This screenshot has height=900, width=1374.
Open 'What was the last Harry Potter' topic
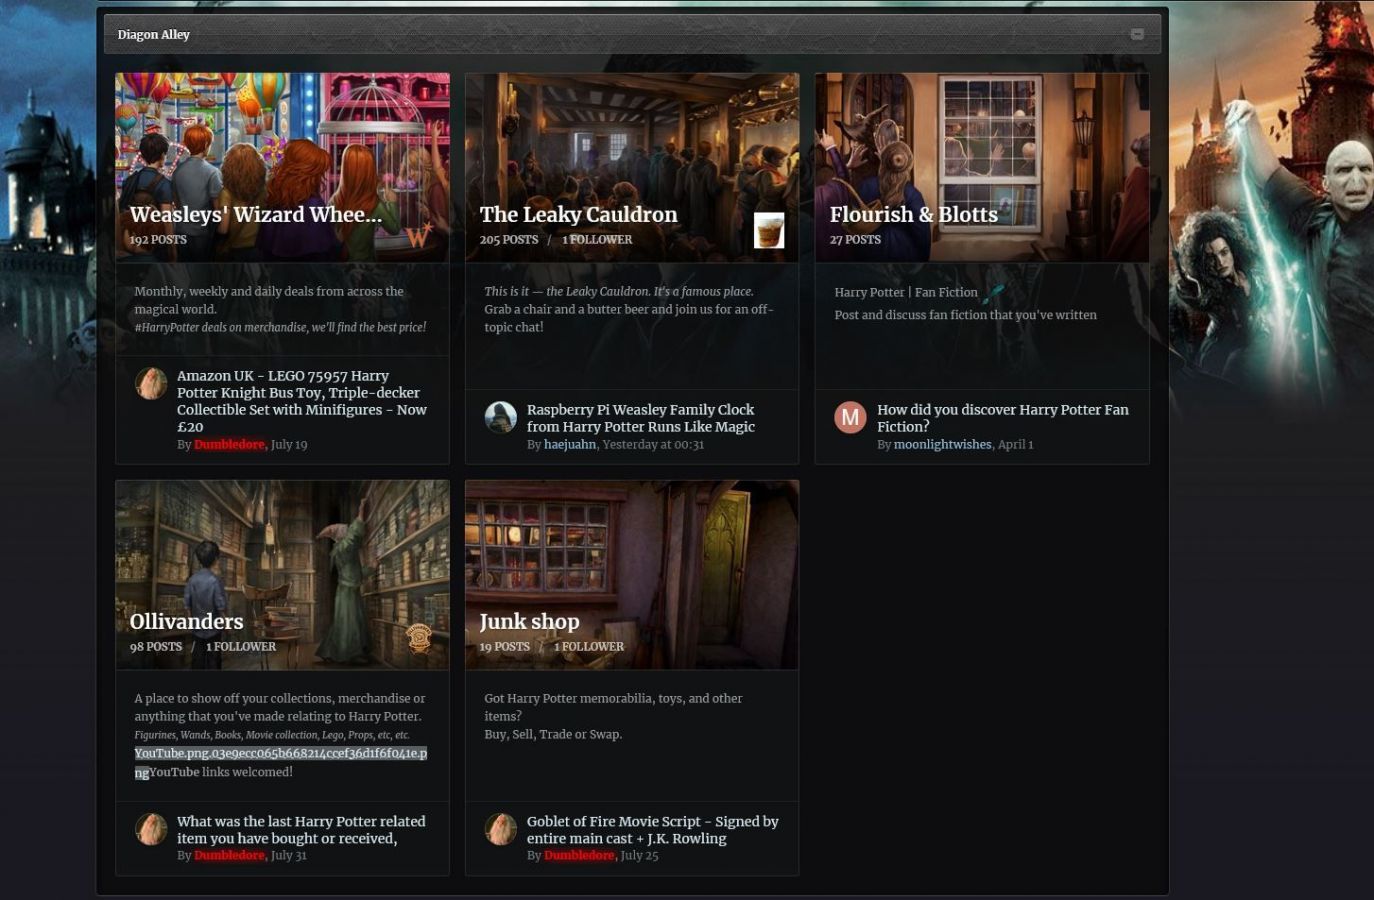[301, 830]
